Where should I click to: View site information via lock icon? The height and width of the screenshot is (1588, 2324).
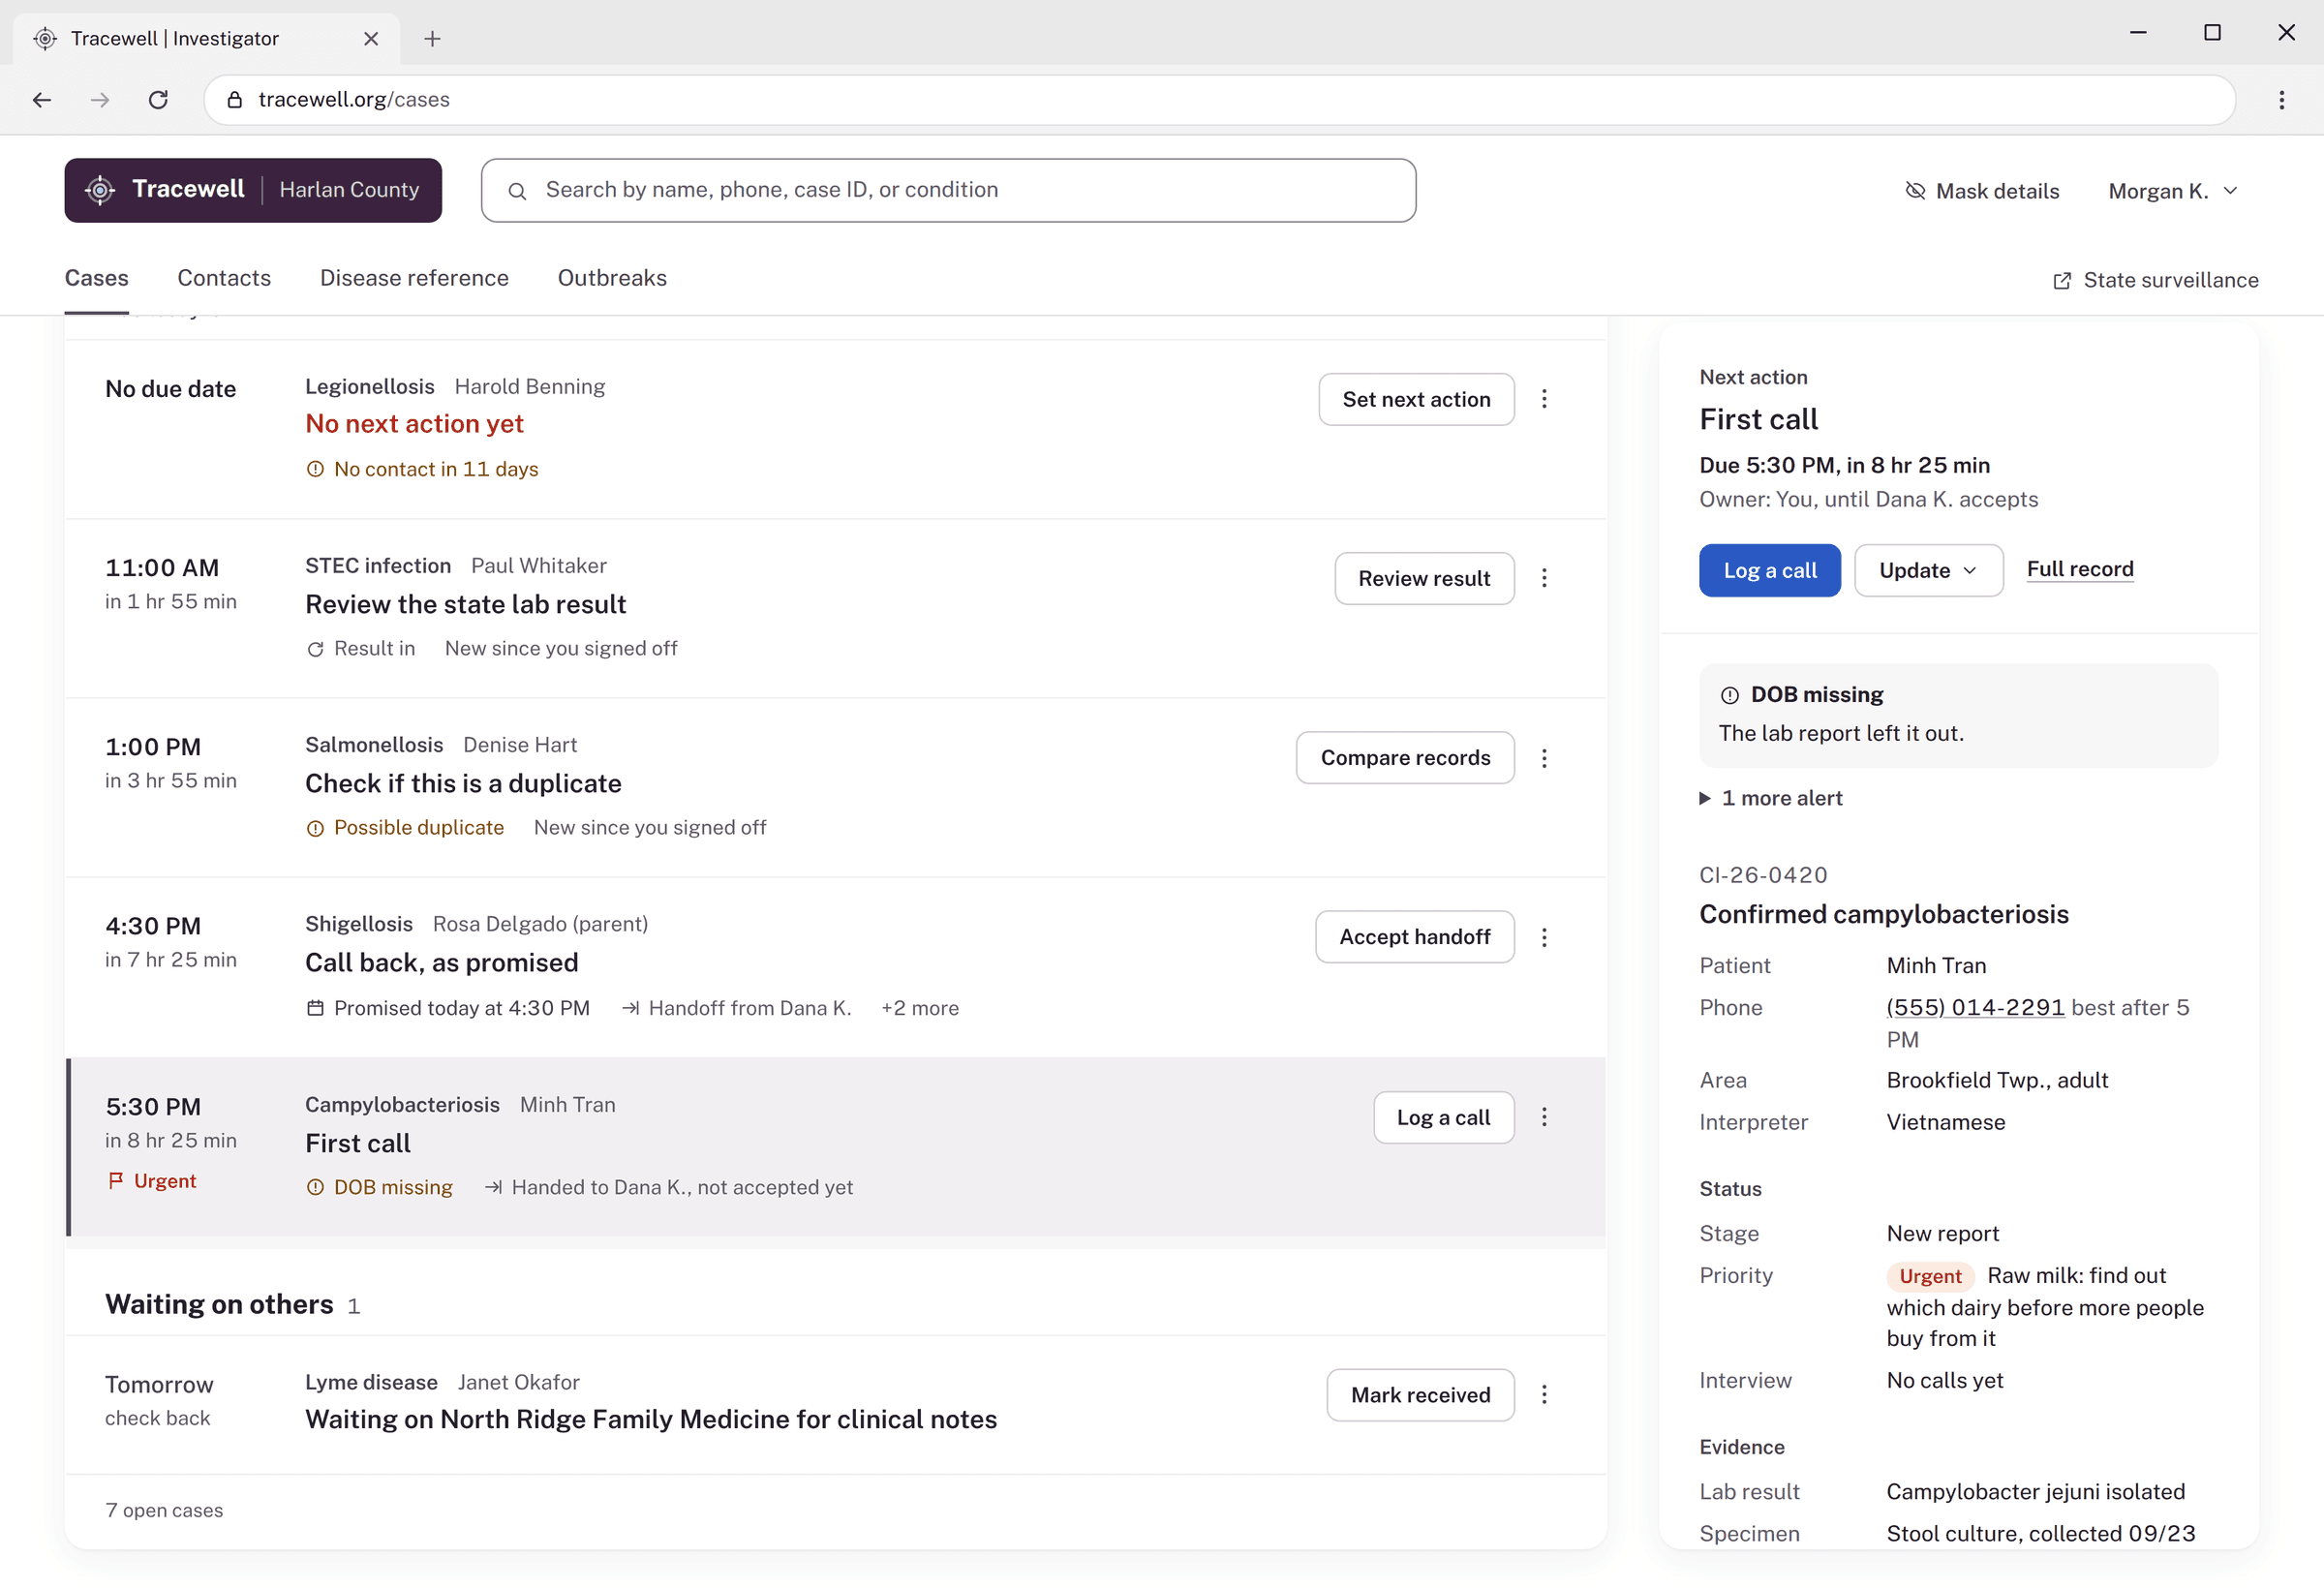click(235, 99)
